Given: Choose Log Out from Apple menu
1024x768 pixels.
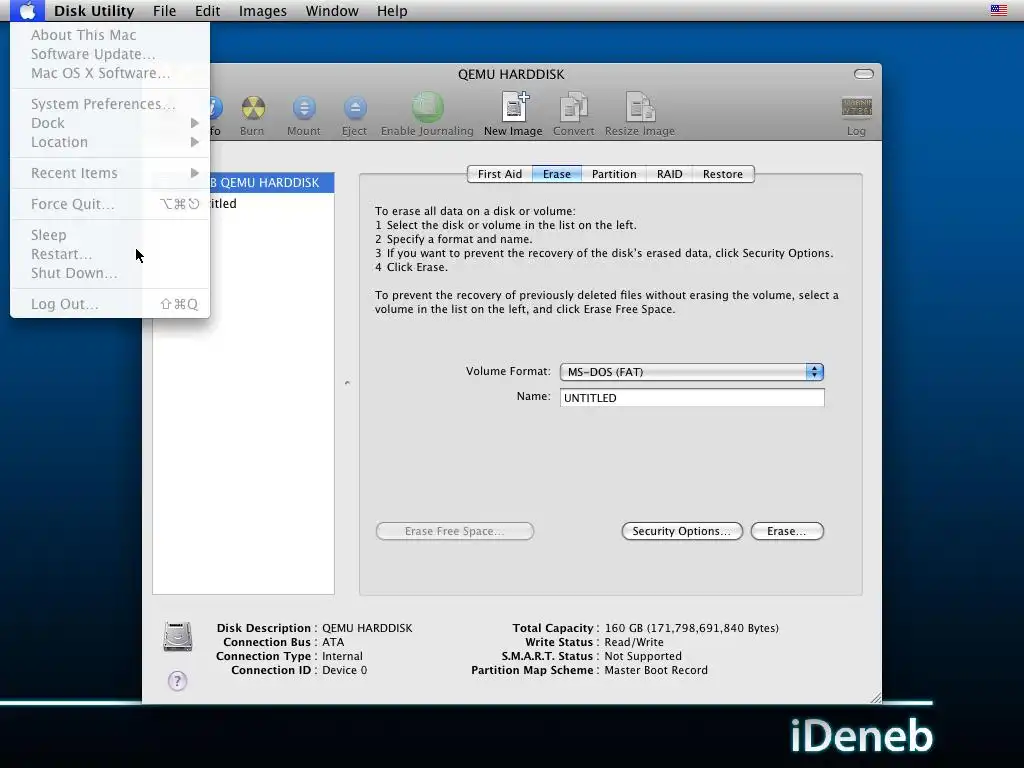Looking at the screenshot, I should [110, 304].
